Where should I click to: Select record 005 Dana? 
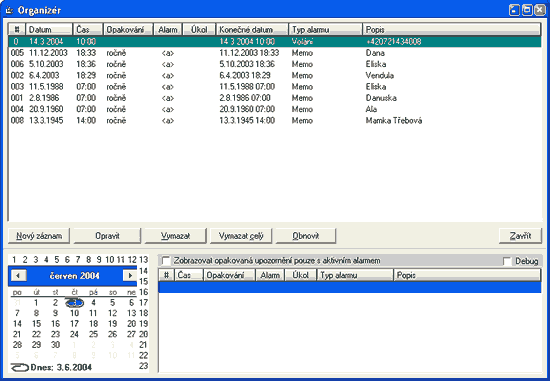(x=275, y=53)
